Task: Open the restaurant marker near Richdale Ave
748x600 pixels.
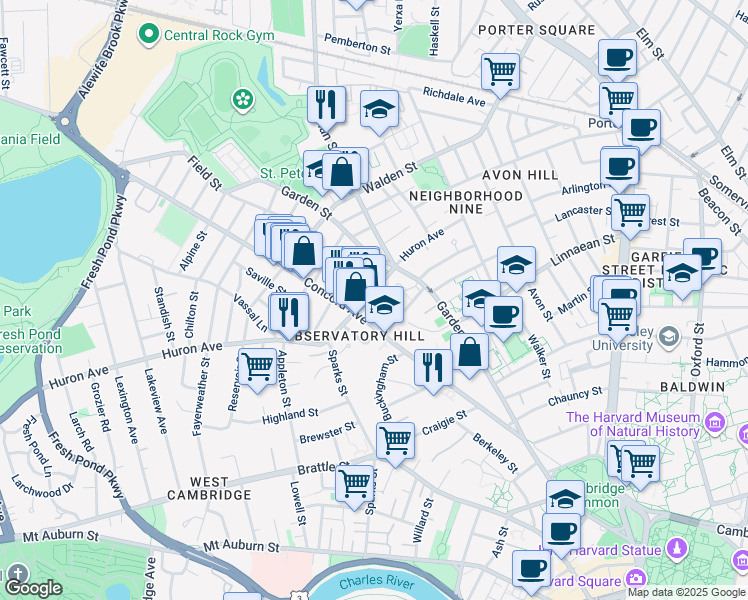Action: click(x=326, y=105)
